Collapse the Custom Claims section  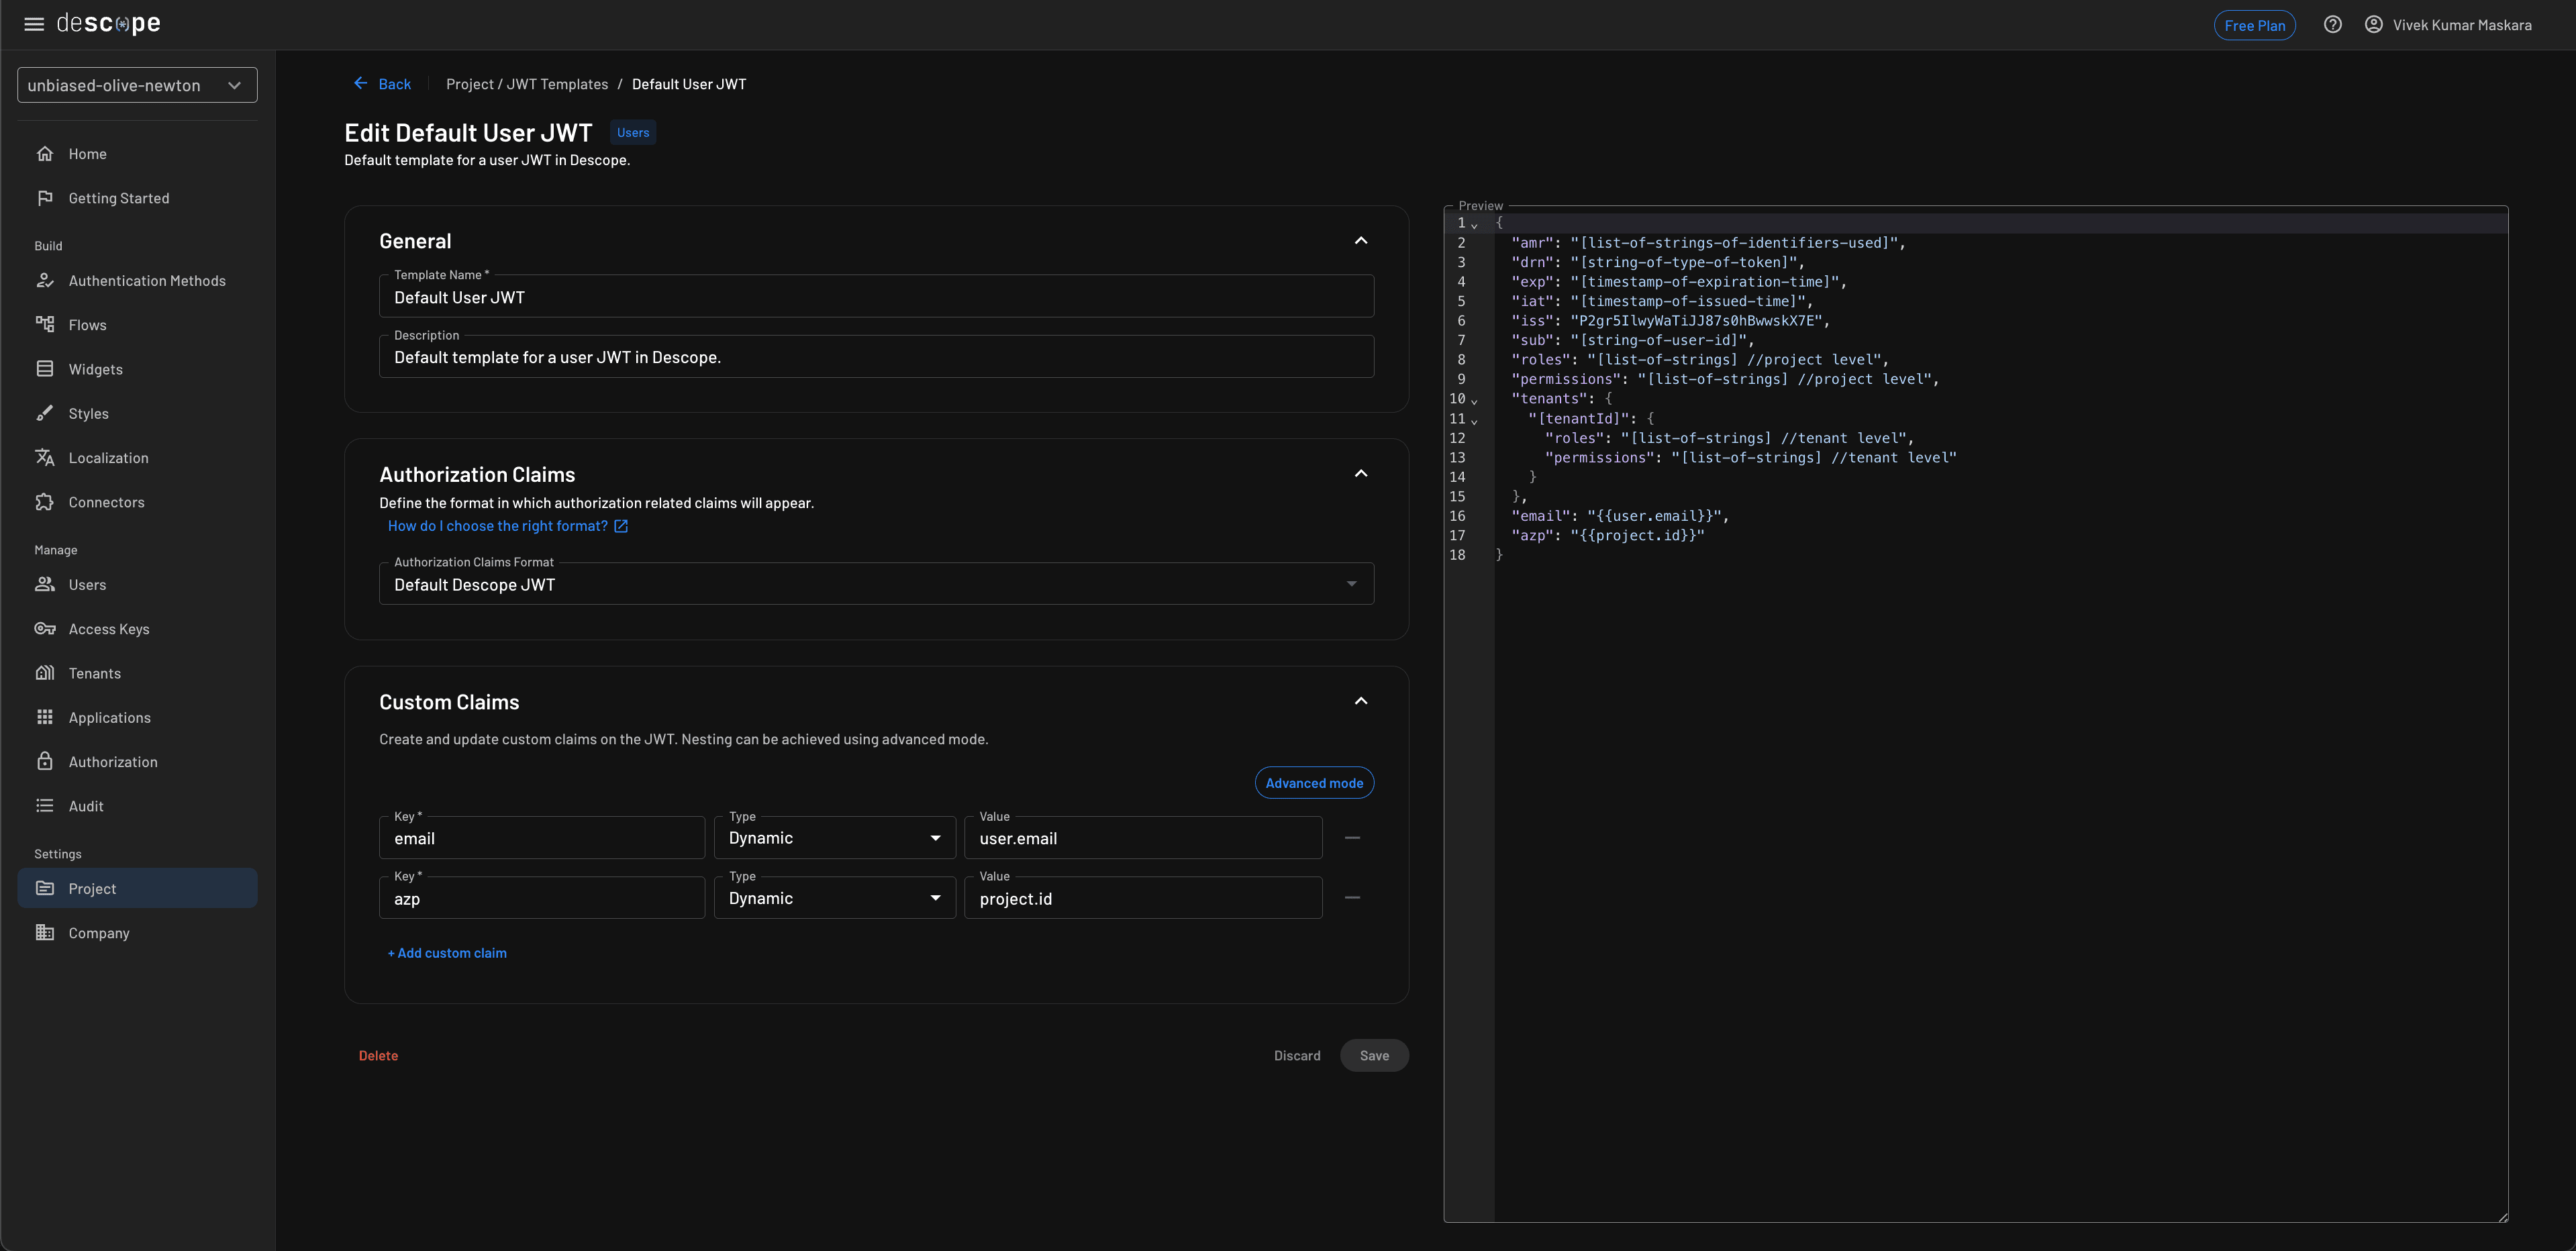coord(1360,701)
